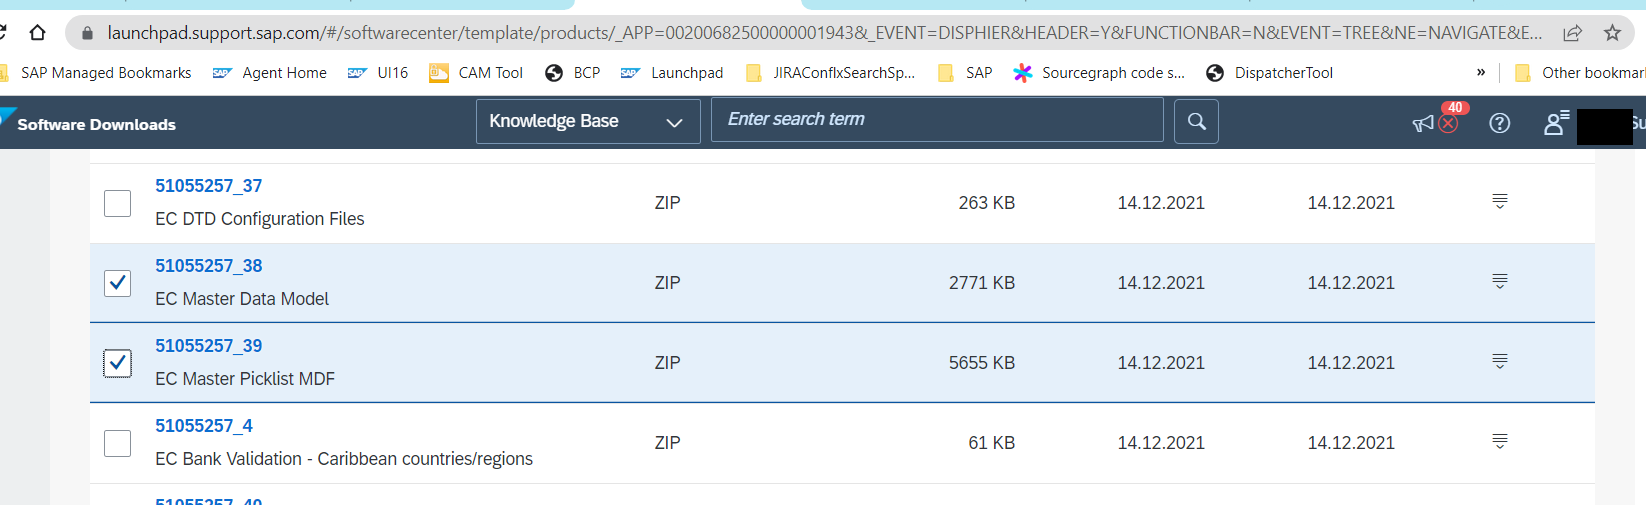Open the UI16 bookmark
This screenshot has height=505, width=1646.
click(x=378, y=73)
